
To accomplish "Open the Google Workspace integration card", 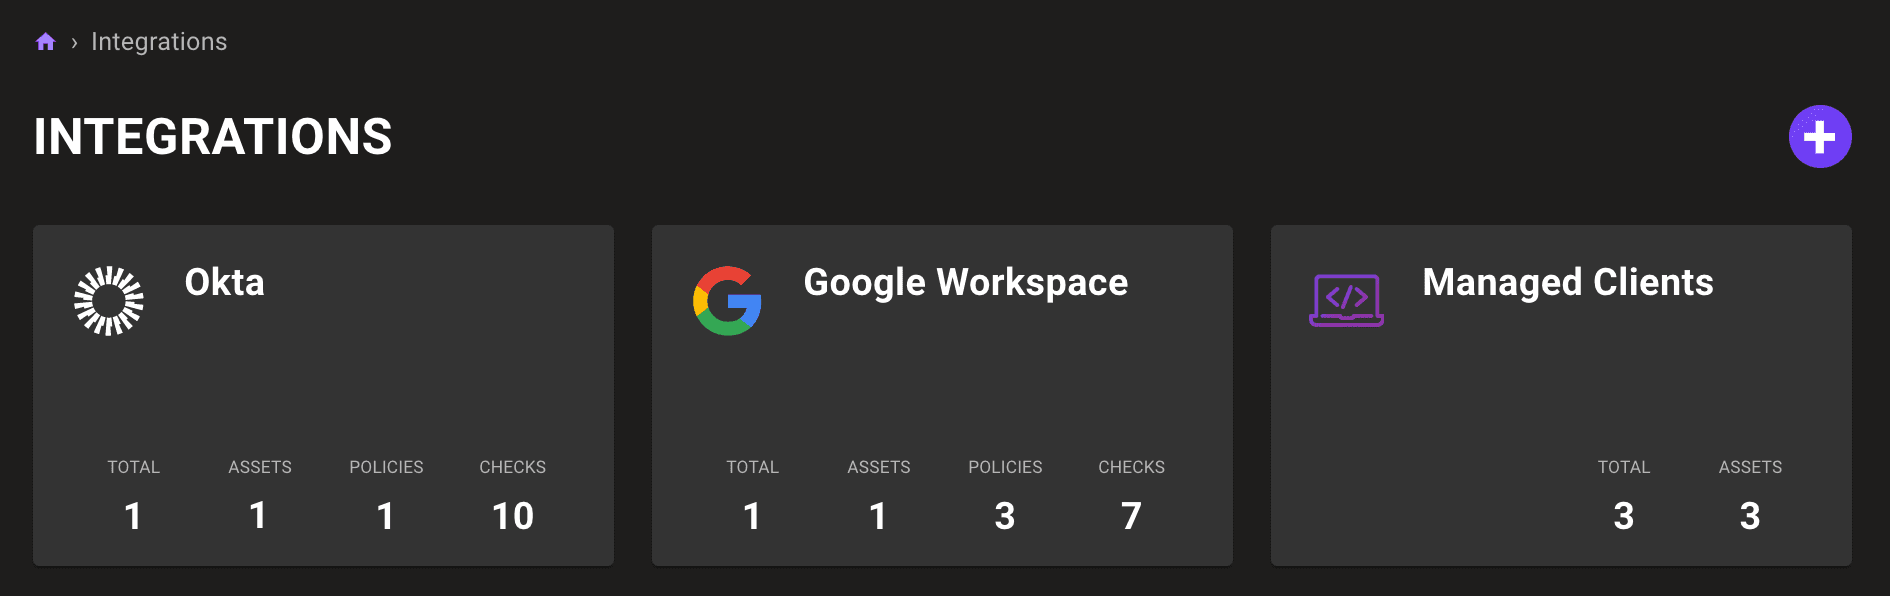I will 942,395.
